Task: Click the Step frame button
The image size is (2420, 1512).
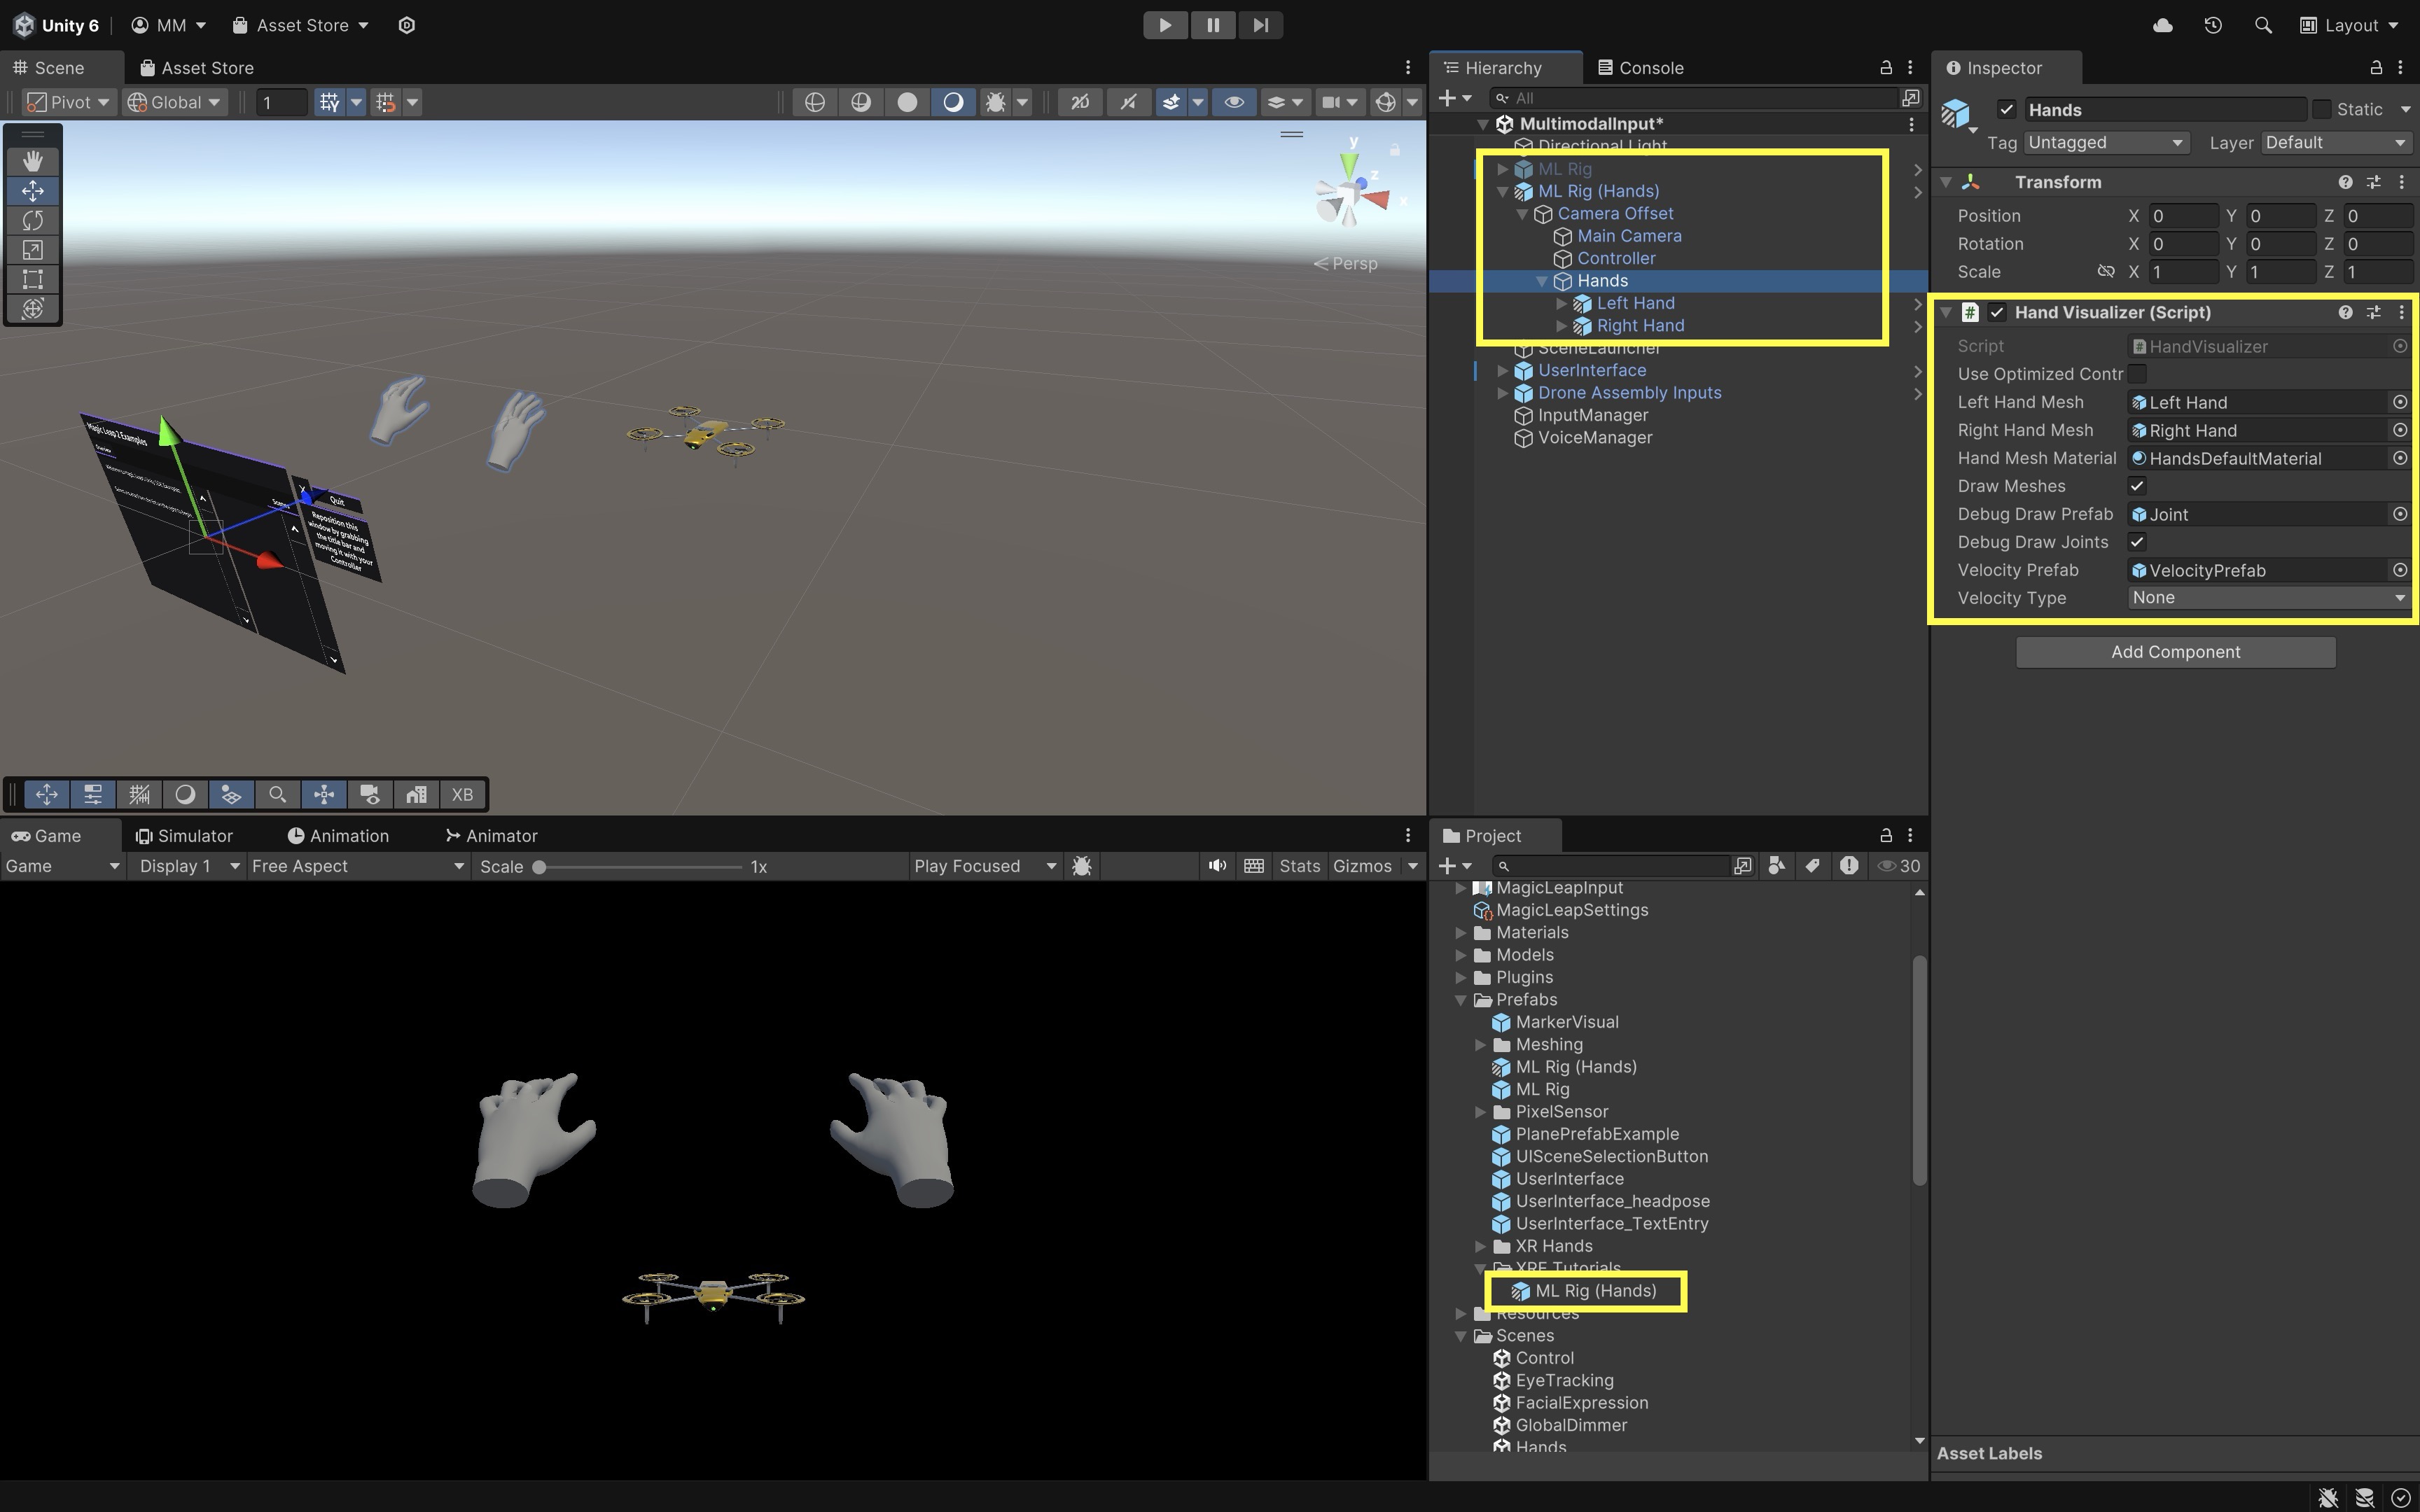Action: click(x=1260, y=25)
